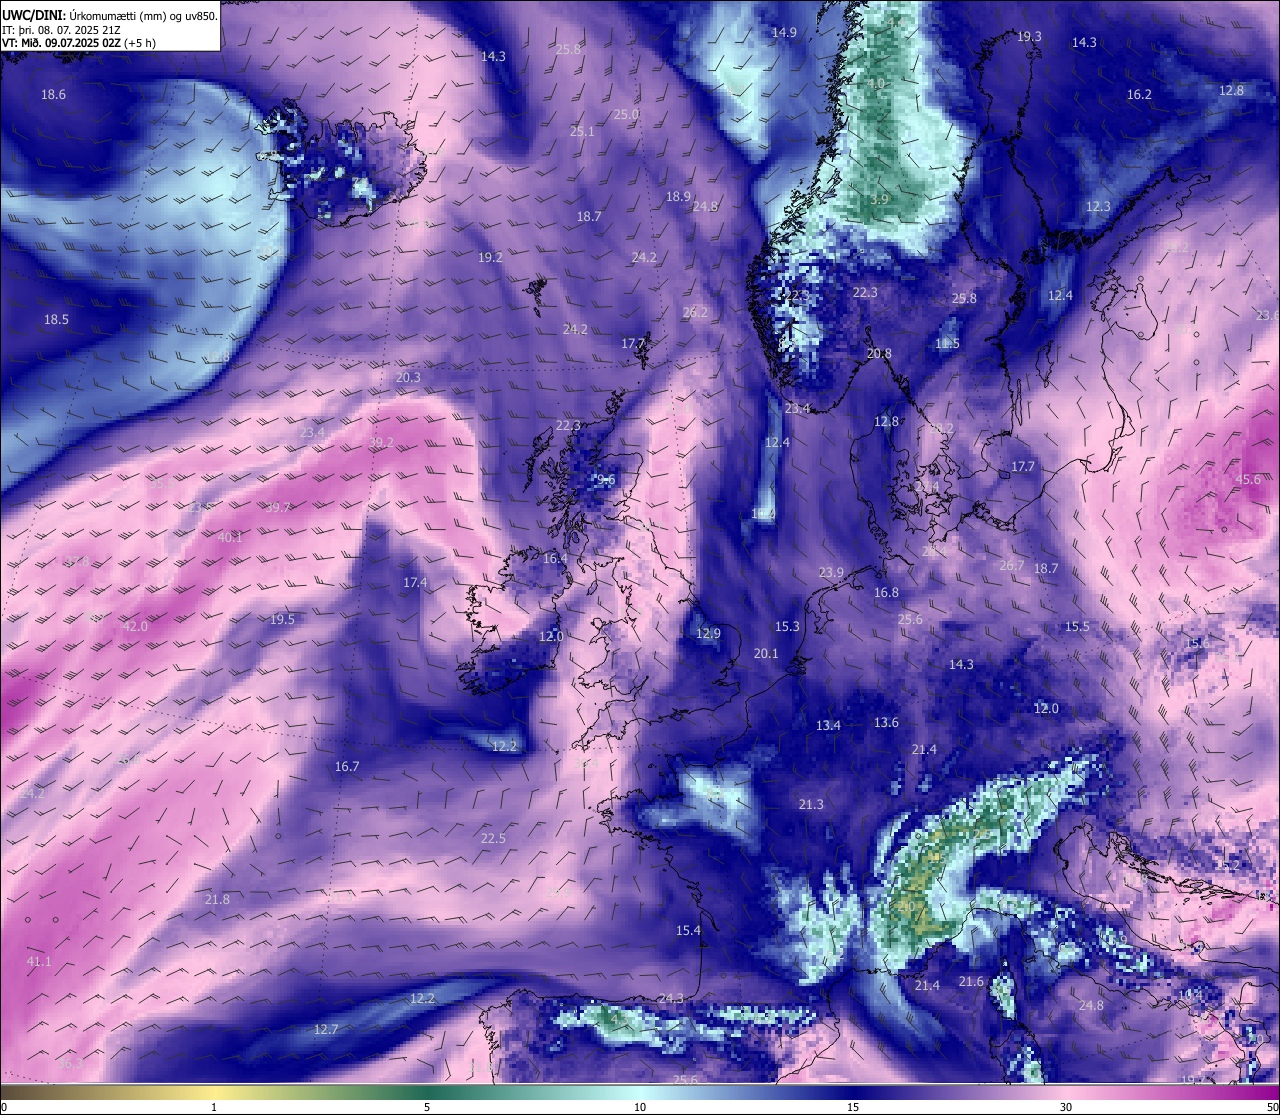Click the 21.6 value label
The image size is (1280, 1115).
pyautogui.click(x=971, y=982)
